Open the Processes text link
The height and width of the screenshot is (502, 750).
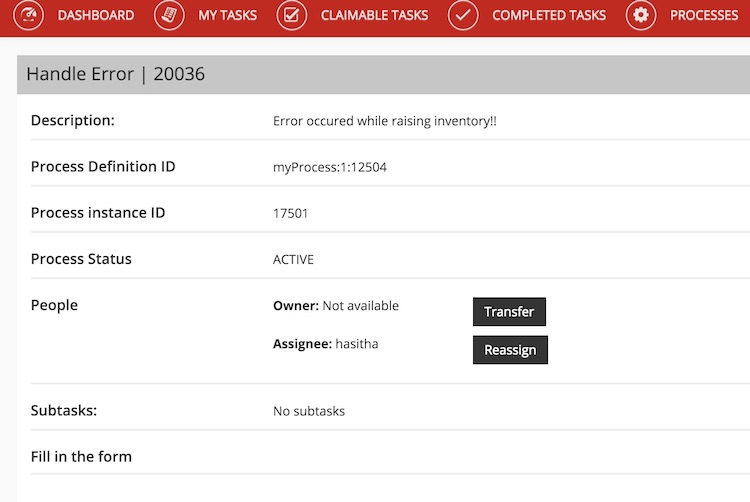click(704, 15)
